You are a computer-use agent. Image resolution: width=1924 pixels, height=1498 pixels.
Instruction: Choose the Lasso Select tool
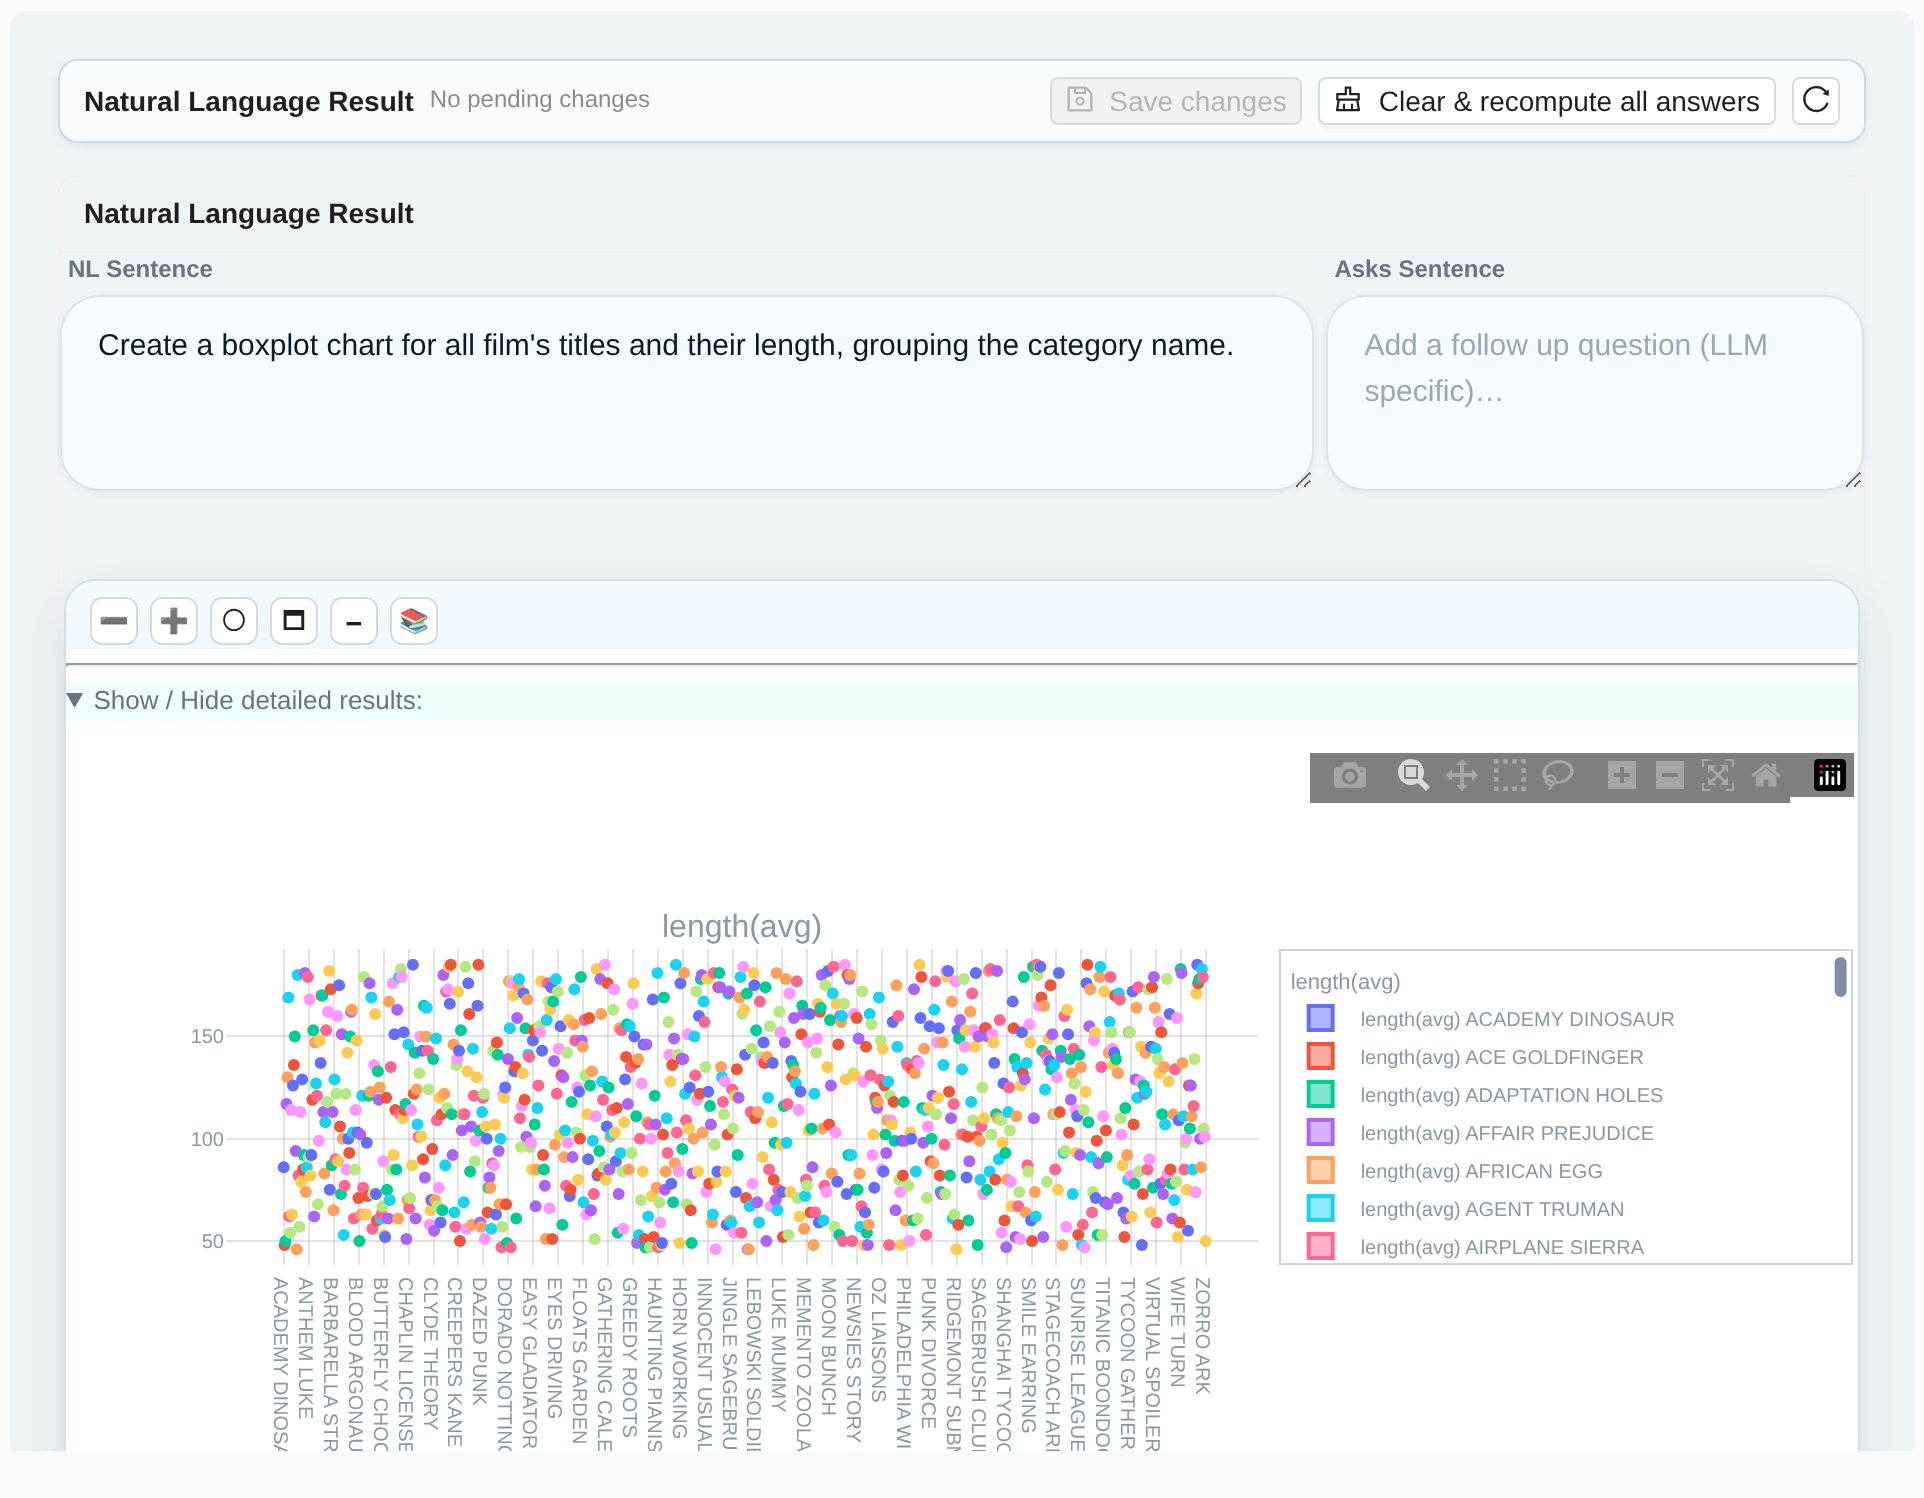click(x=1557, y=775)
